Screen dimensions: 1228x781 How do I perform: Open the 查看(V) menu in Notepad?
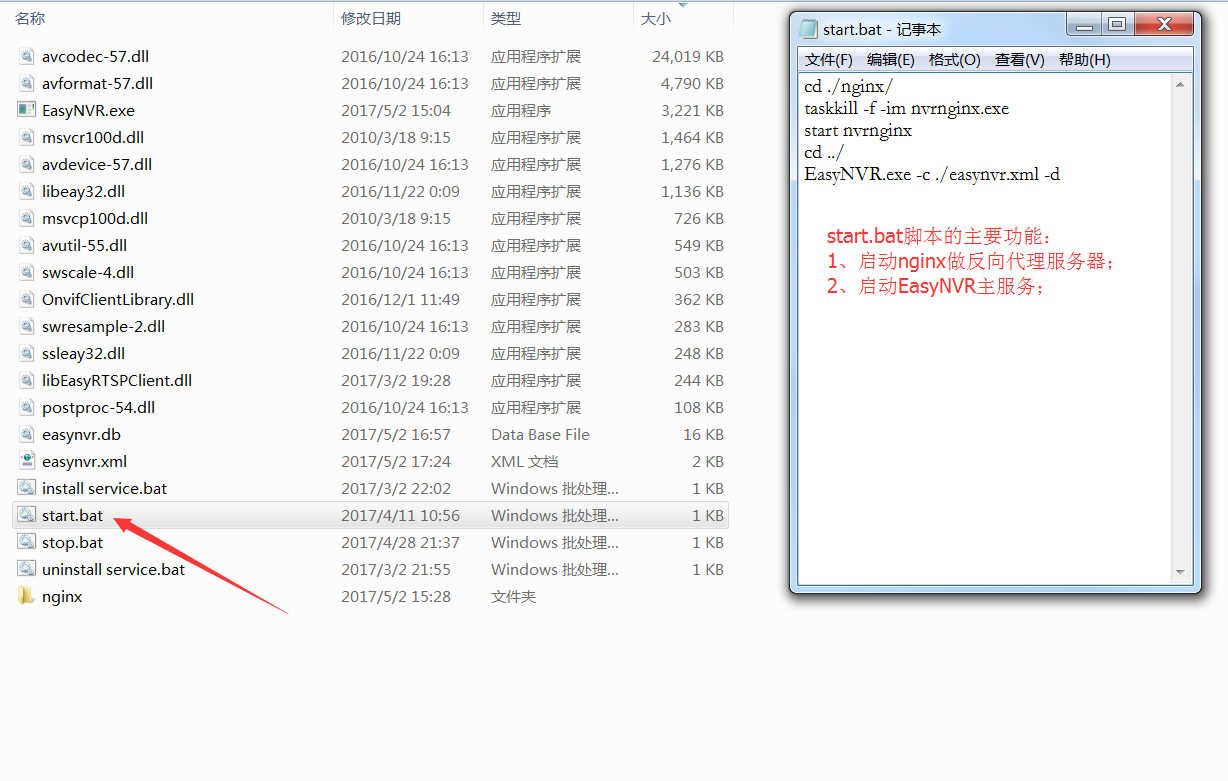(1019, 60)
